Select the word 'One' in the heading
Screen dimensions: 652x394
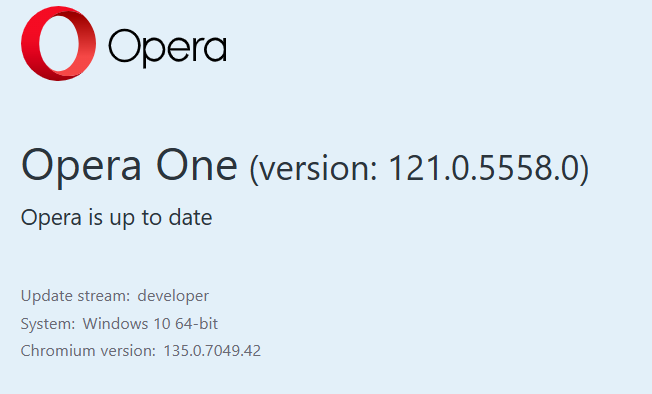pyautogui.click(x=197, y=165)
